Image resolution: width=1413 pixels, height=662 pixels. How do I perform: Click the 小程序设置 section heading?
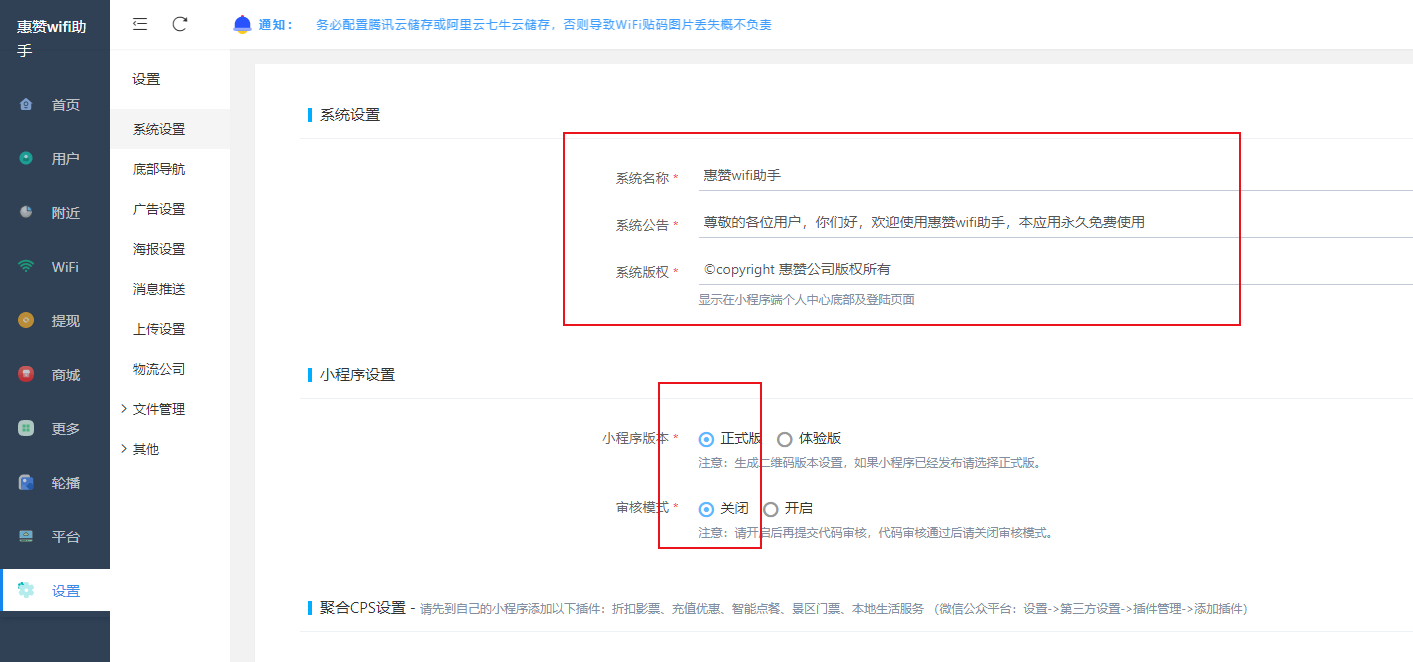click(x=357, y=374)
